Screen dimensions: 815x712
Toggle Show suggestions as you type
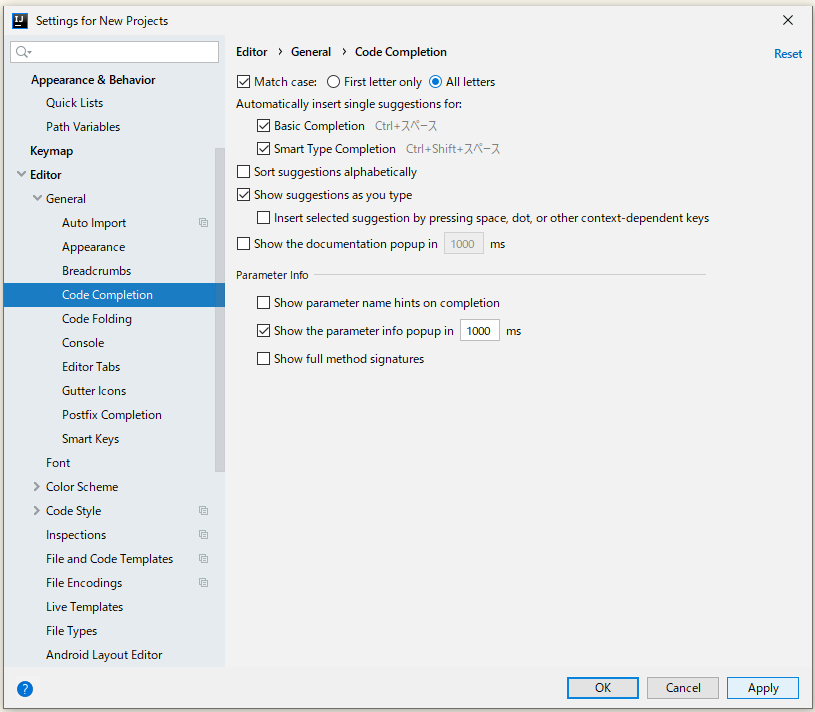click(x=243, y=195)
